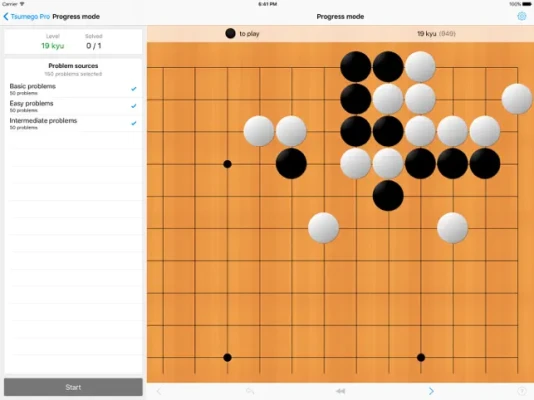This screenshot has height=400, width=534.
Task: Tap the black to-play stone indicator
Action: point(230,33)
